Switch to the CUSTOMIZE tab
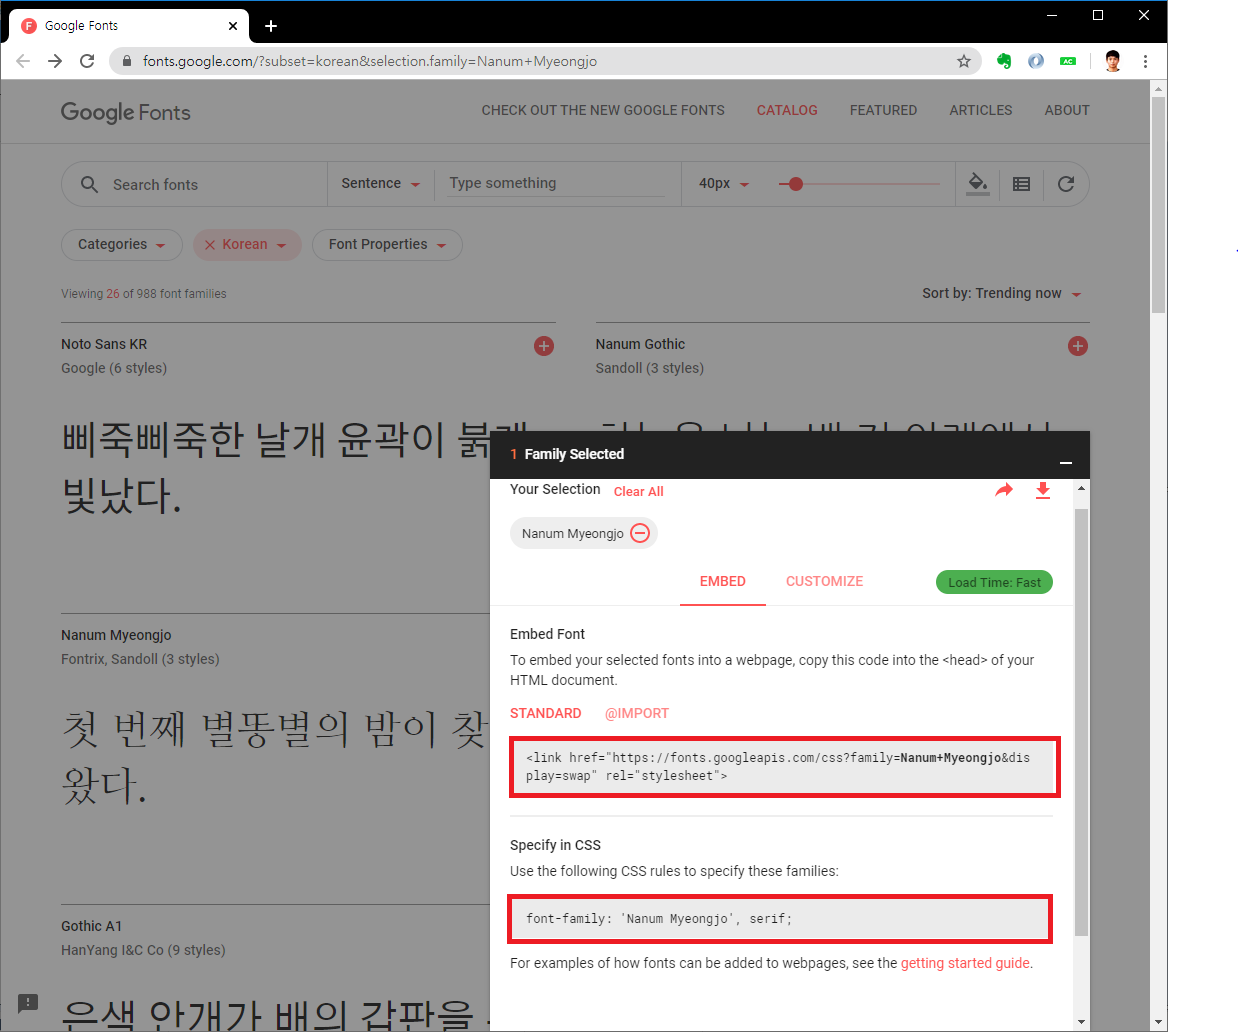Image resolution: width=1238 pixels, height=1032 pixels. click(824, 581)
